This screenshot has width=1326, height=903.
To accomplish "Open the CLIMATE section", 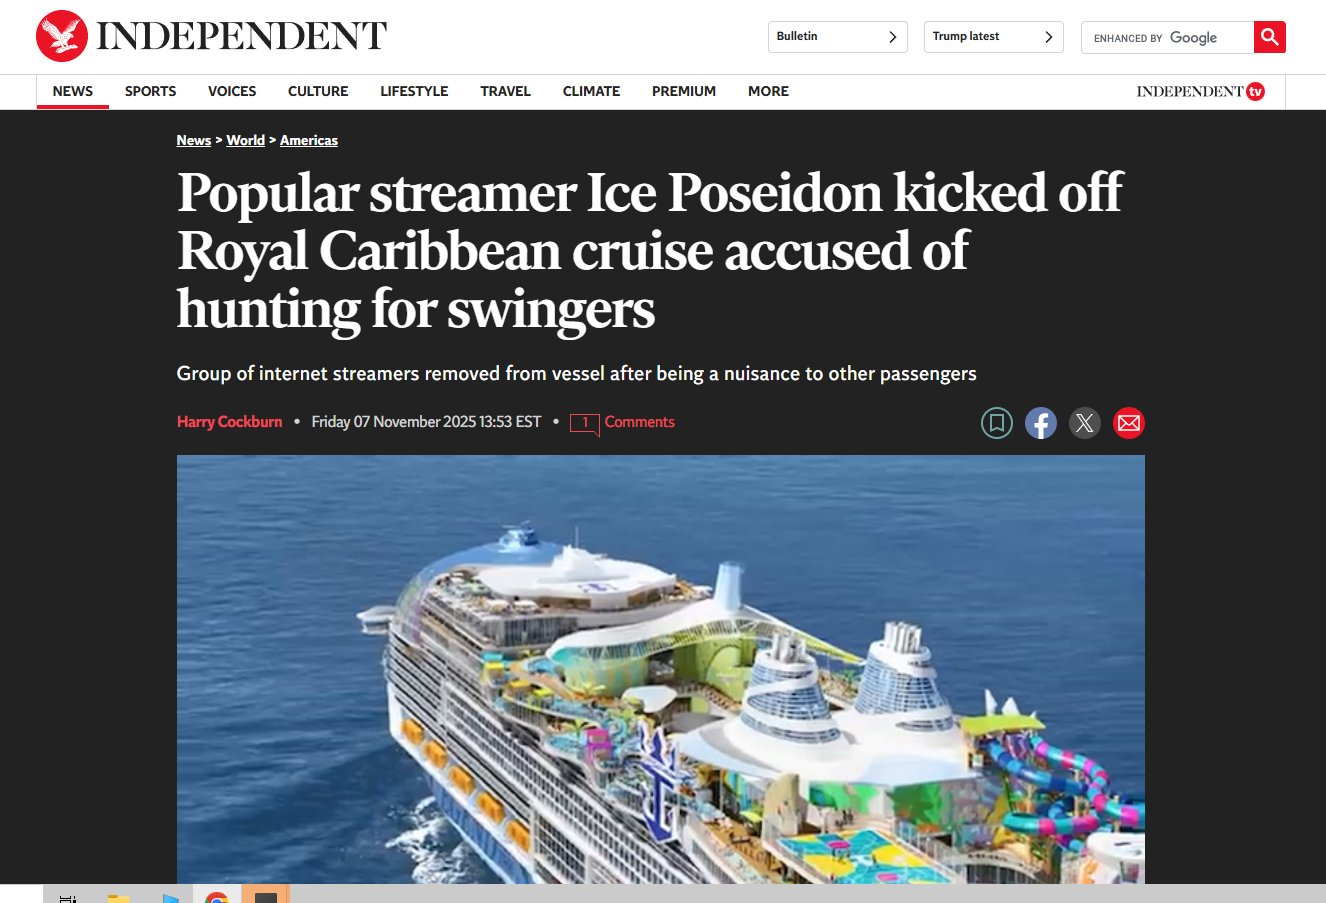I will click(591, 91).
